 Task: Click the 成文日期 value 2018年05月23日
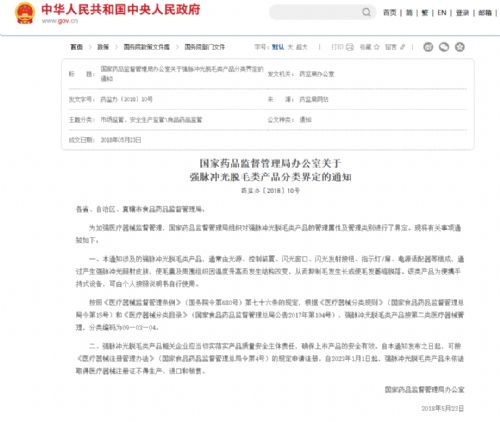[121, 140]
